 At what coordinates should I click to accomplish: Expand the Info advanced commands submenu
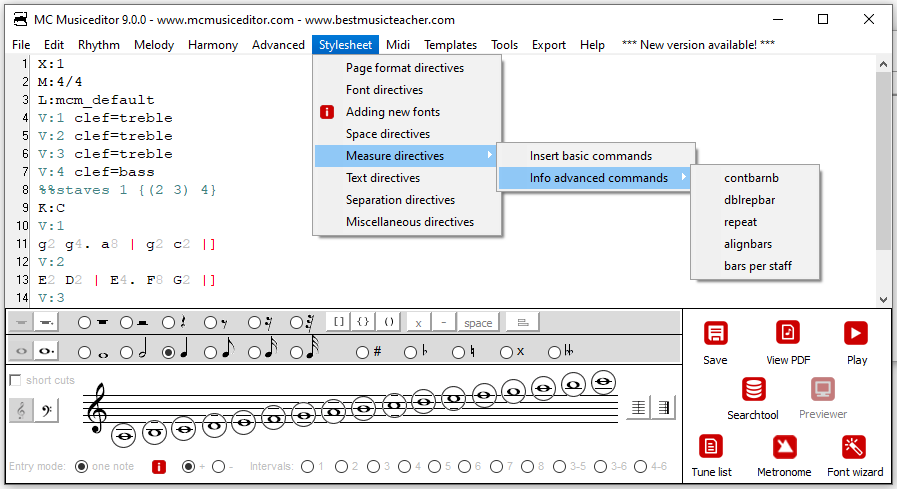[594, 178]
